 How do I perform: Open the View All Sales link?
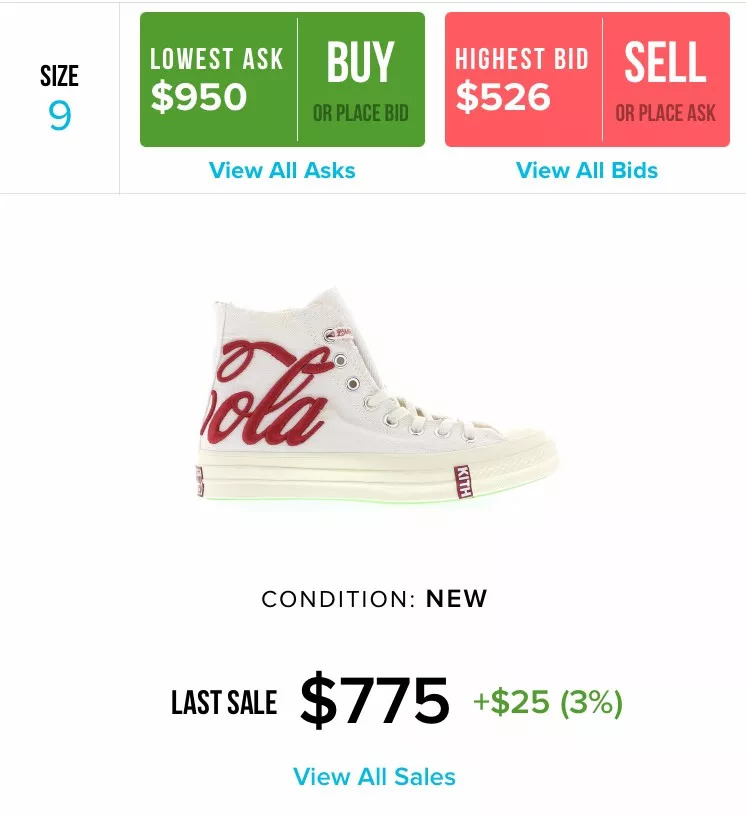[374, 777]
